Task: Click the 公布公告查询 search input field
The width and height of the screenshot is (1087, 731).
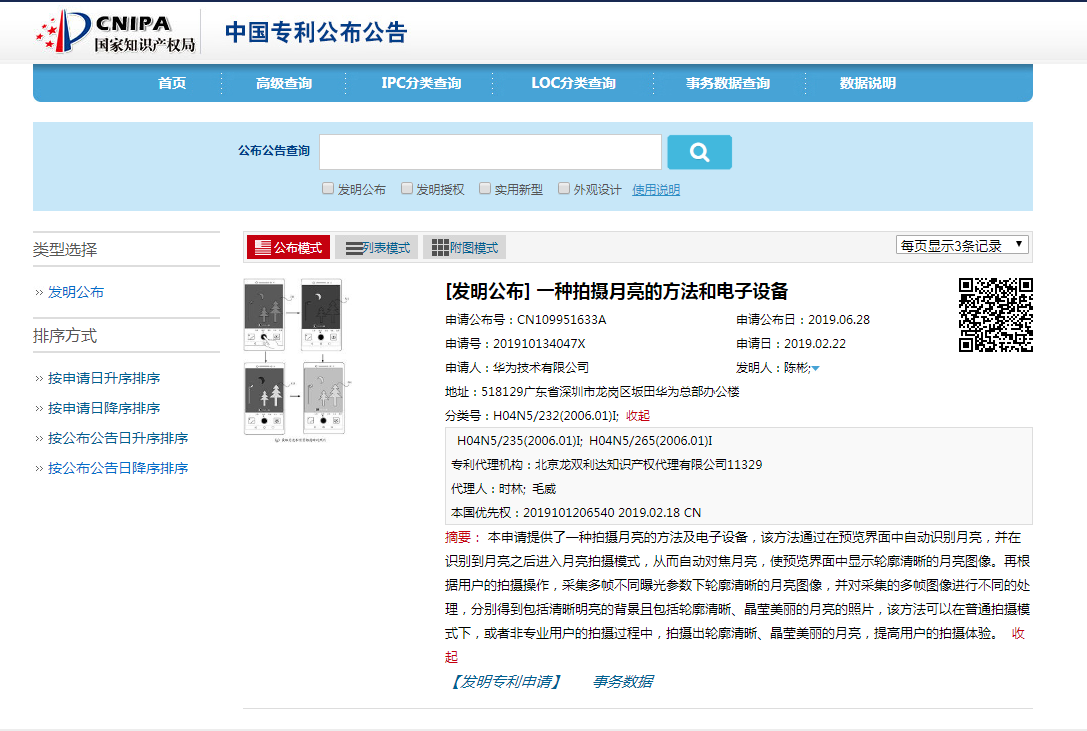Action: [x=490, y=152]
